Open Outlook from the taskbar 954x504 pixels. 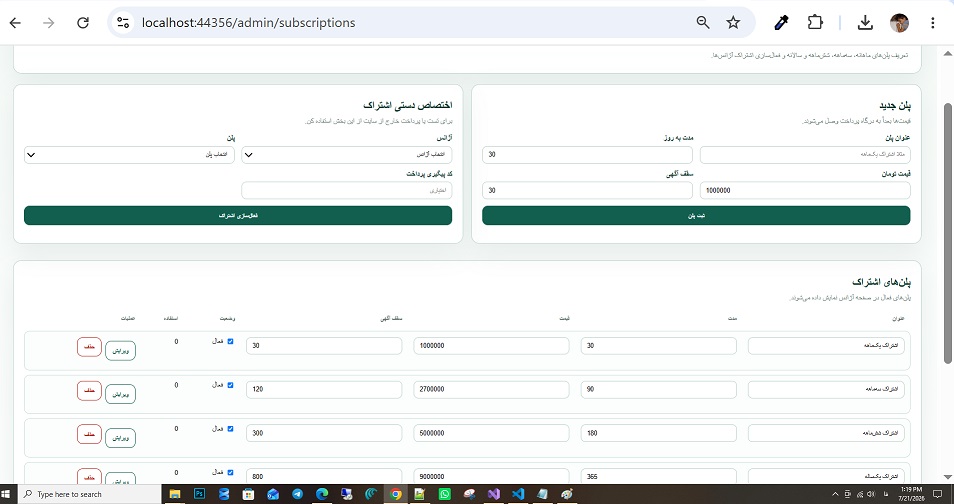point(273,494)
